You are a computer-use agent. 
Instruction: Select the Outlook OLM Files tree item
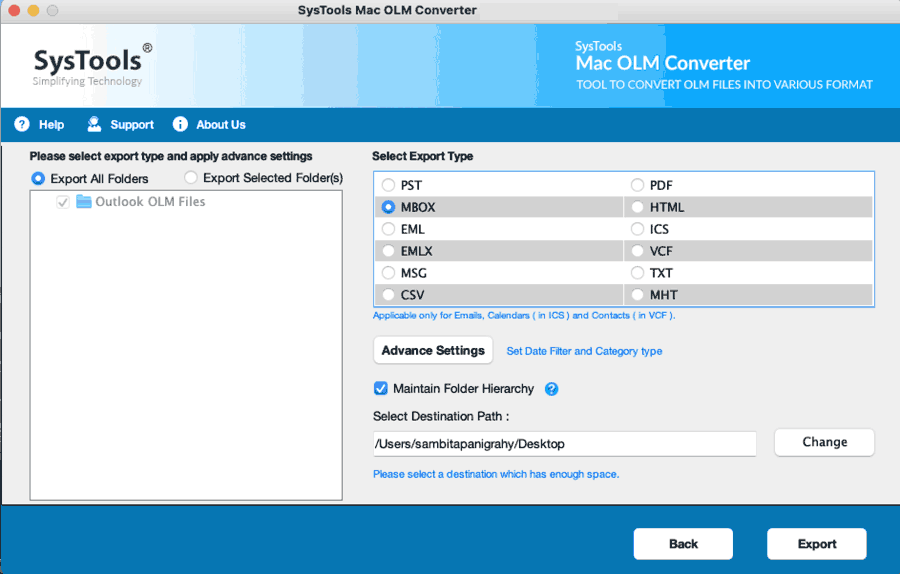(x=150, y=201)
